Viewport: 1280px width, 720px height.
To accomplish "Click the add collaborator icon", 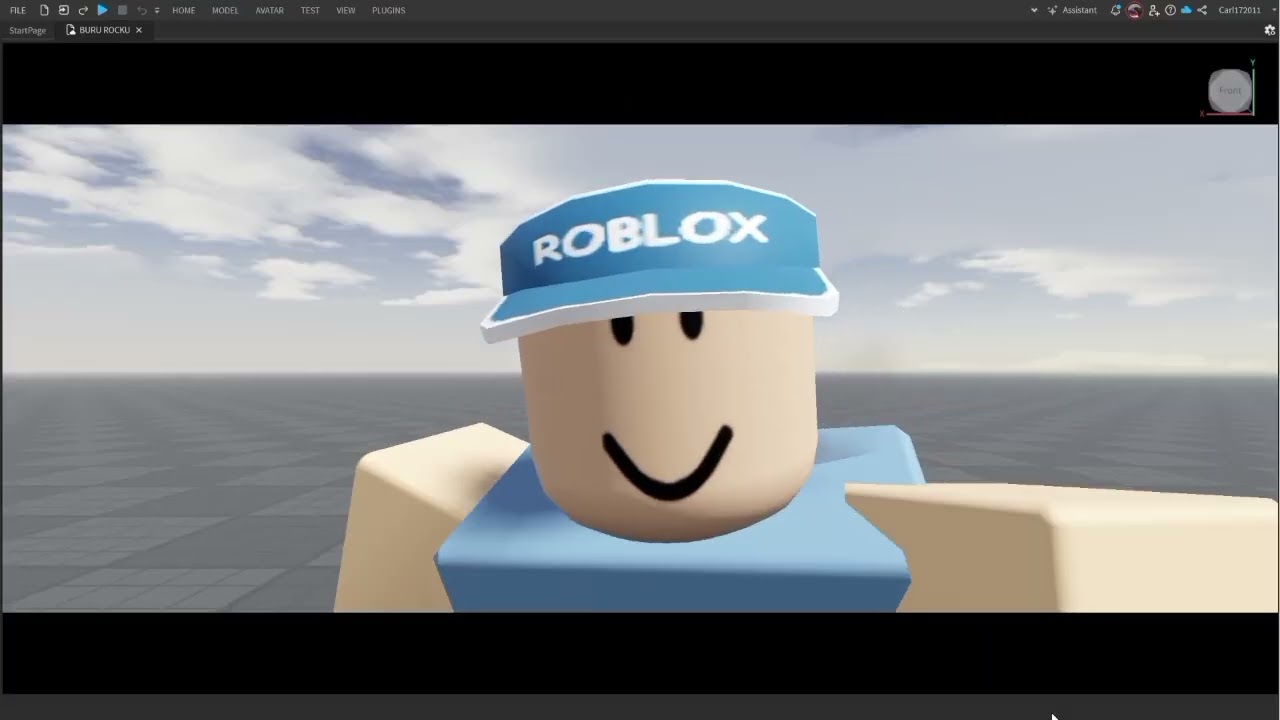I will tap(1154, 10).
